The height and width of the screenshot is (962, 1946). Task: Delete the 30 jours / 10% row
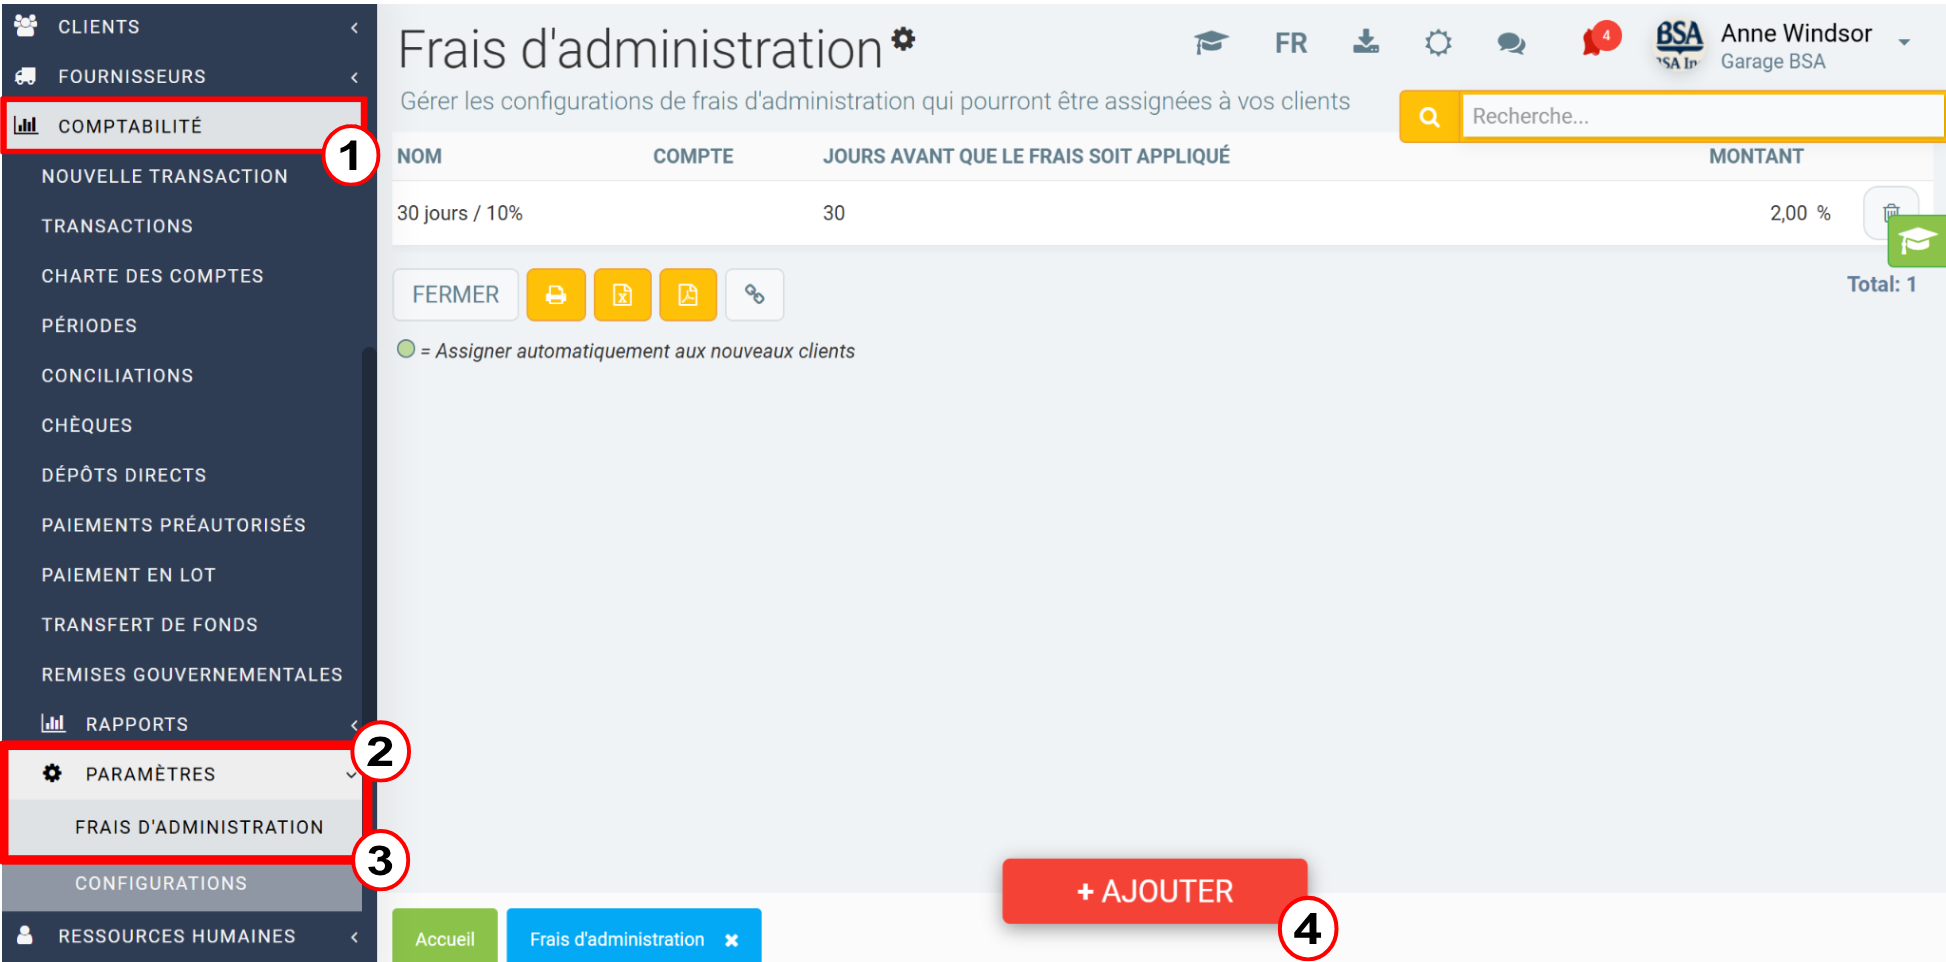[1891, 213]
